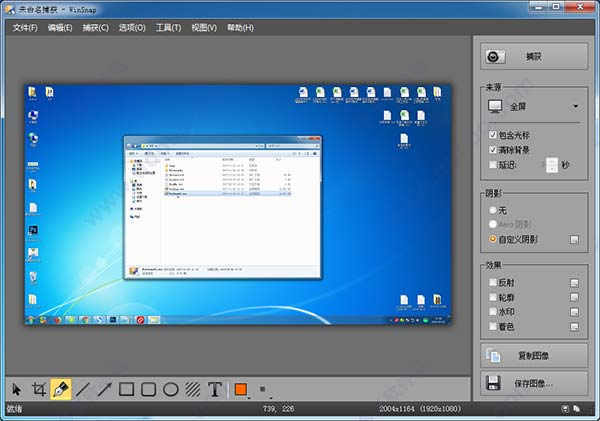Open the 轮廓 effect settings button
Image resolution: width=600 pixels, height=421 pixels.
pos(574,297)
